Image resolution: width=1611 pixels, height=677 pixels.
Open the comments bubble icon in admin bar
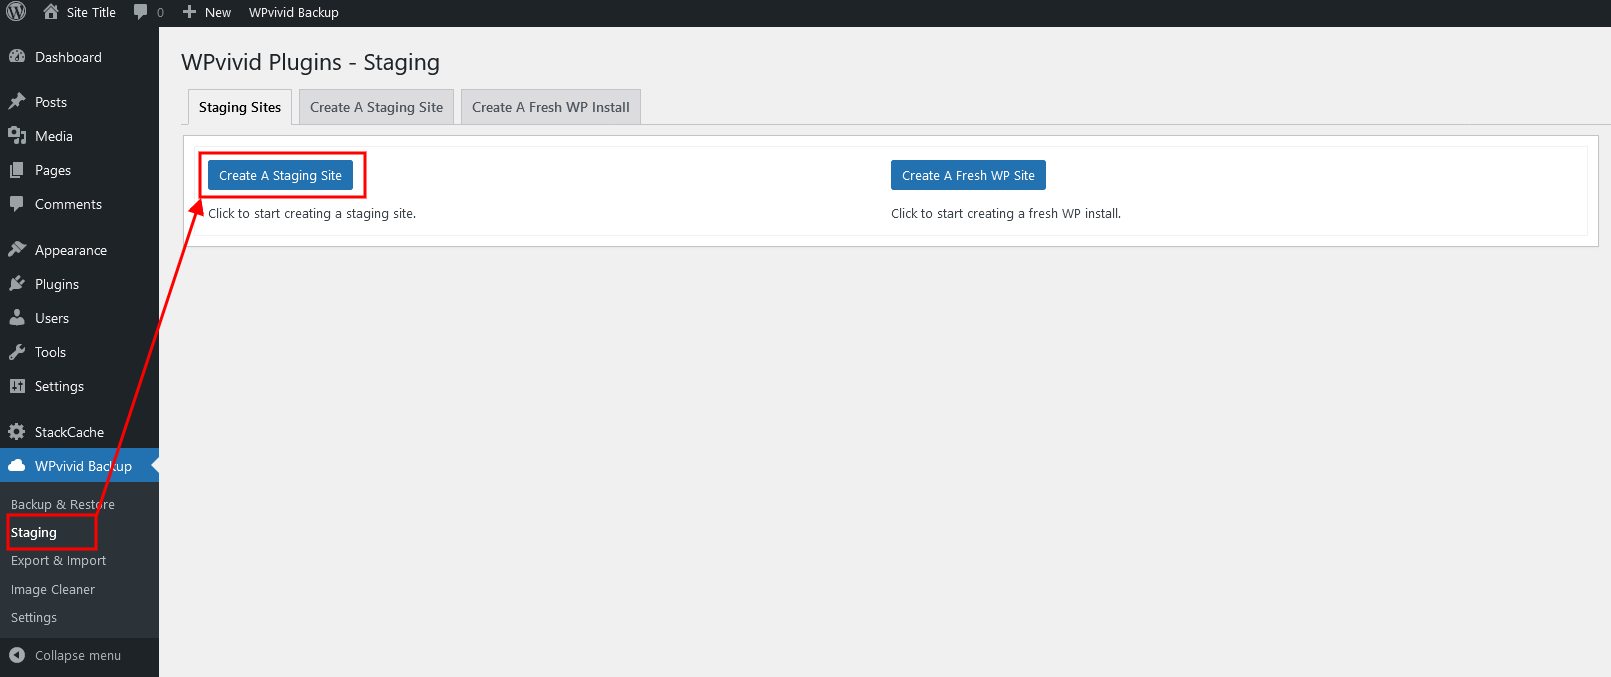[x=141, y=12]
